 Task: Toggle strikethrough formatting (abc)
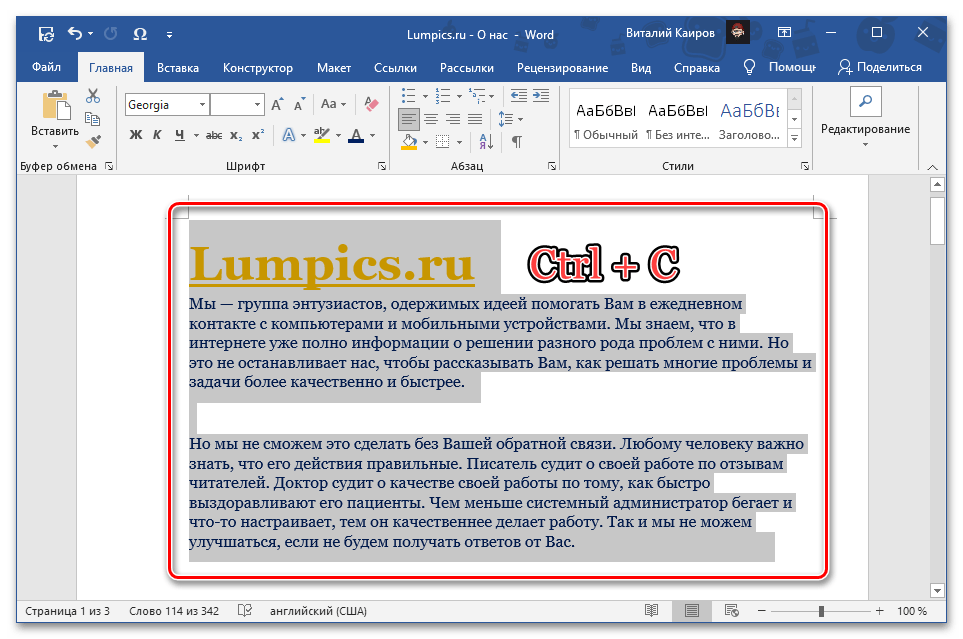point(214,135)
